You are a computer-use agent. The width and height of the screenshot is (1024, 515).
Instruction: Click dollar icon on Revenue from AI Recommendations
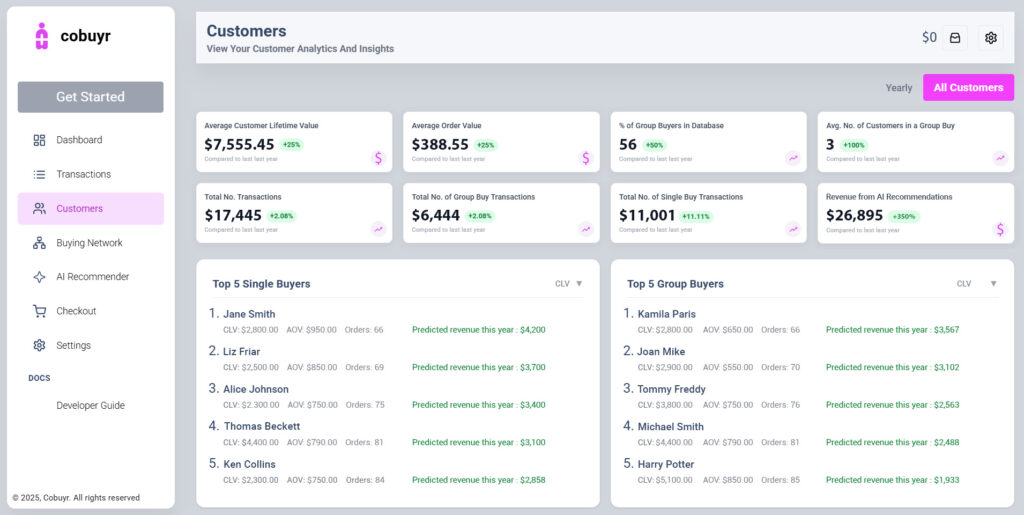point(1000,229)
